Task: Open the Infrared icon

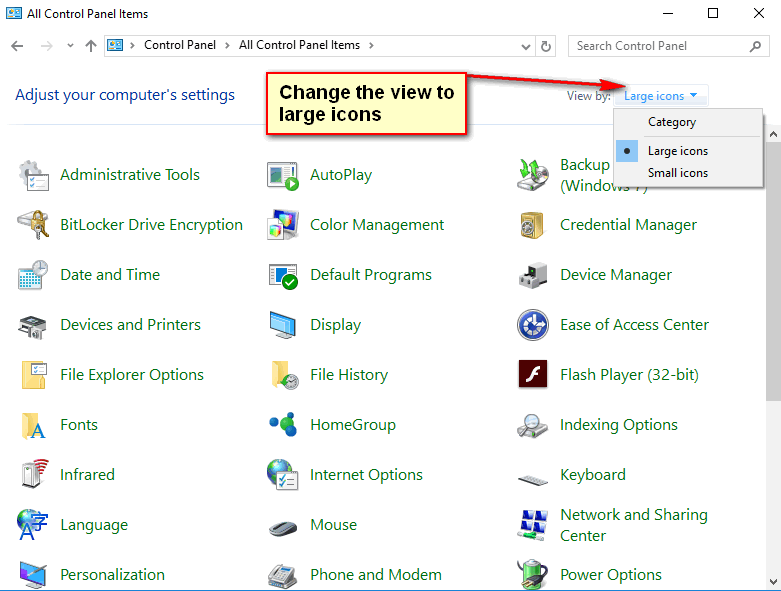Action: (x=35, y=473)
